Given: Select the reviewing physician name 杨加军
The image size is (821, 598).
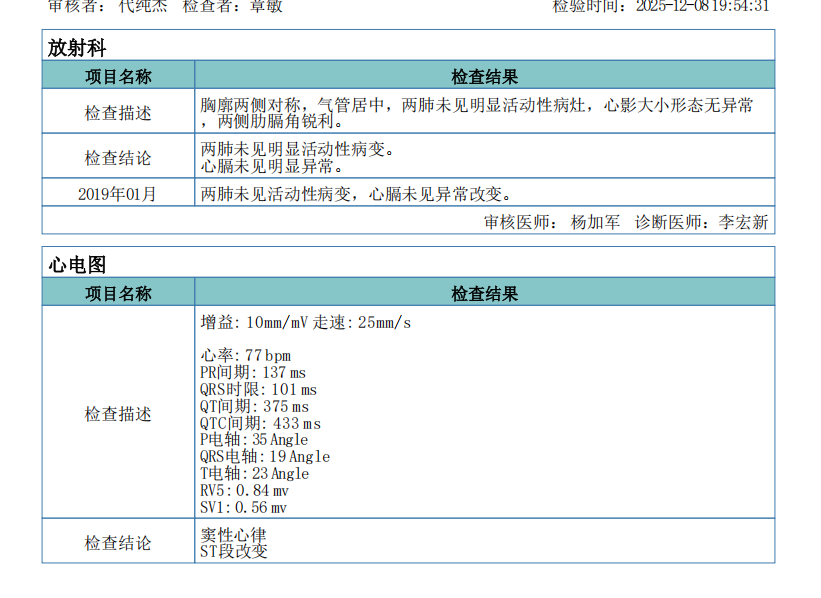Looking at the screenshot, I should pos(595,222).
